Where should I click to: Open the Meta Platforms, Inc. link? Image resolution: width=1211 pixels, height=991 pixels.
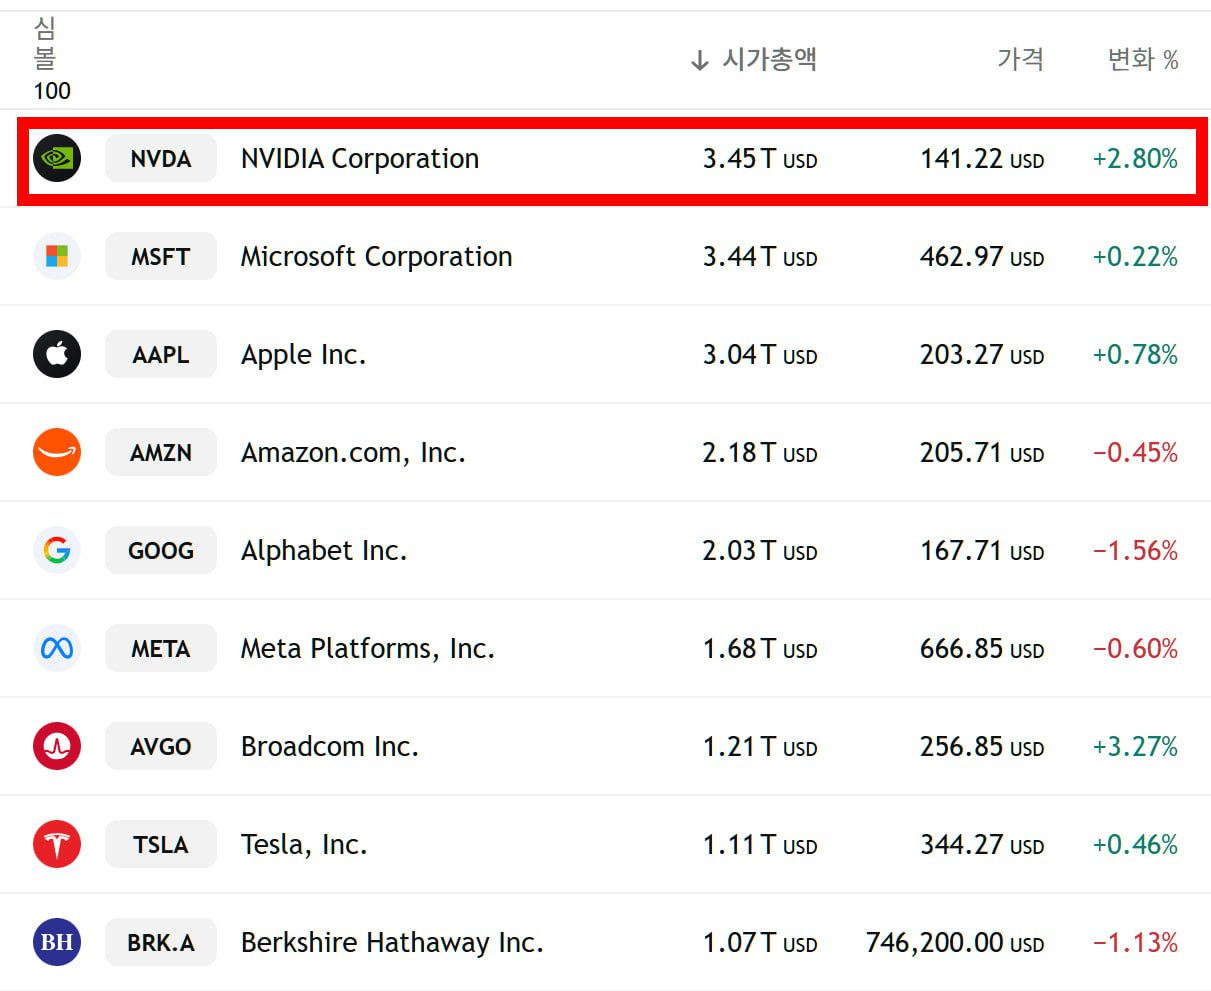click(x=368, y=649)
